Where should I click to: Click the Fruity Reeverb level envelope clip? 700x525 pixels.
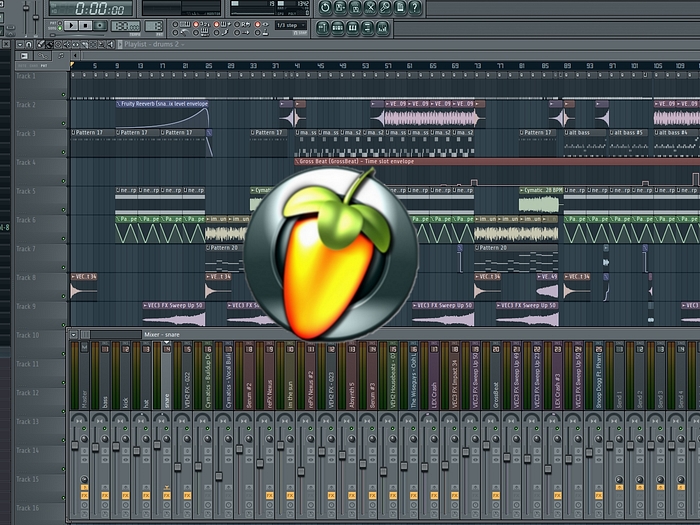(x=162, y=103)
